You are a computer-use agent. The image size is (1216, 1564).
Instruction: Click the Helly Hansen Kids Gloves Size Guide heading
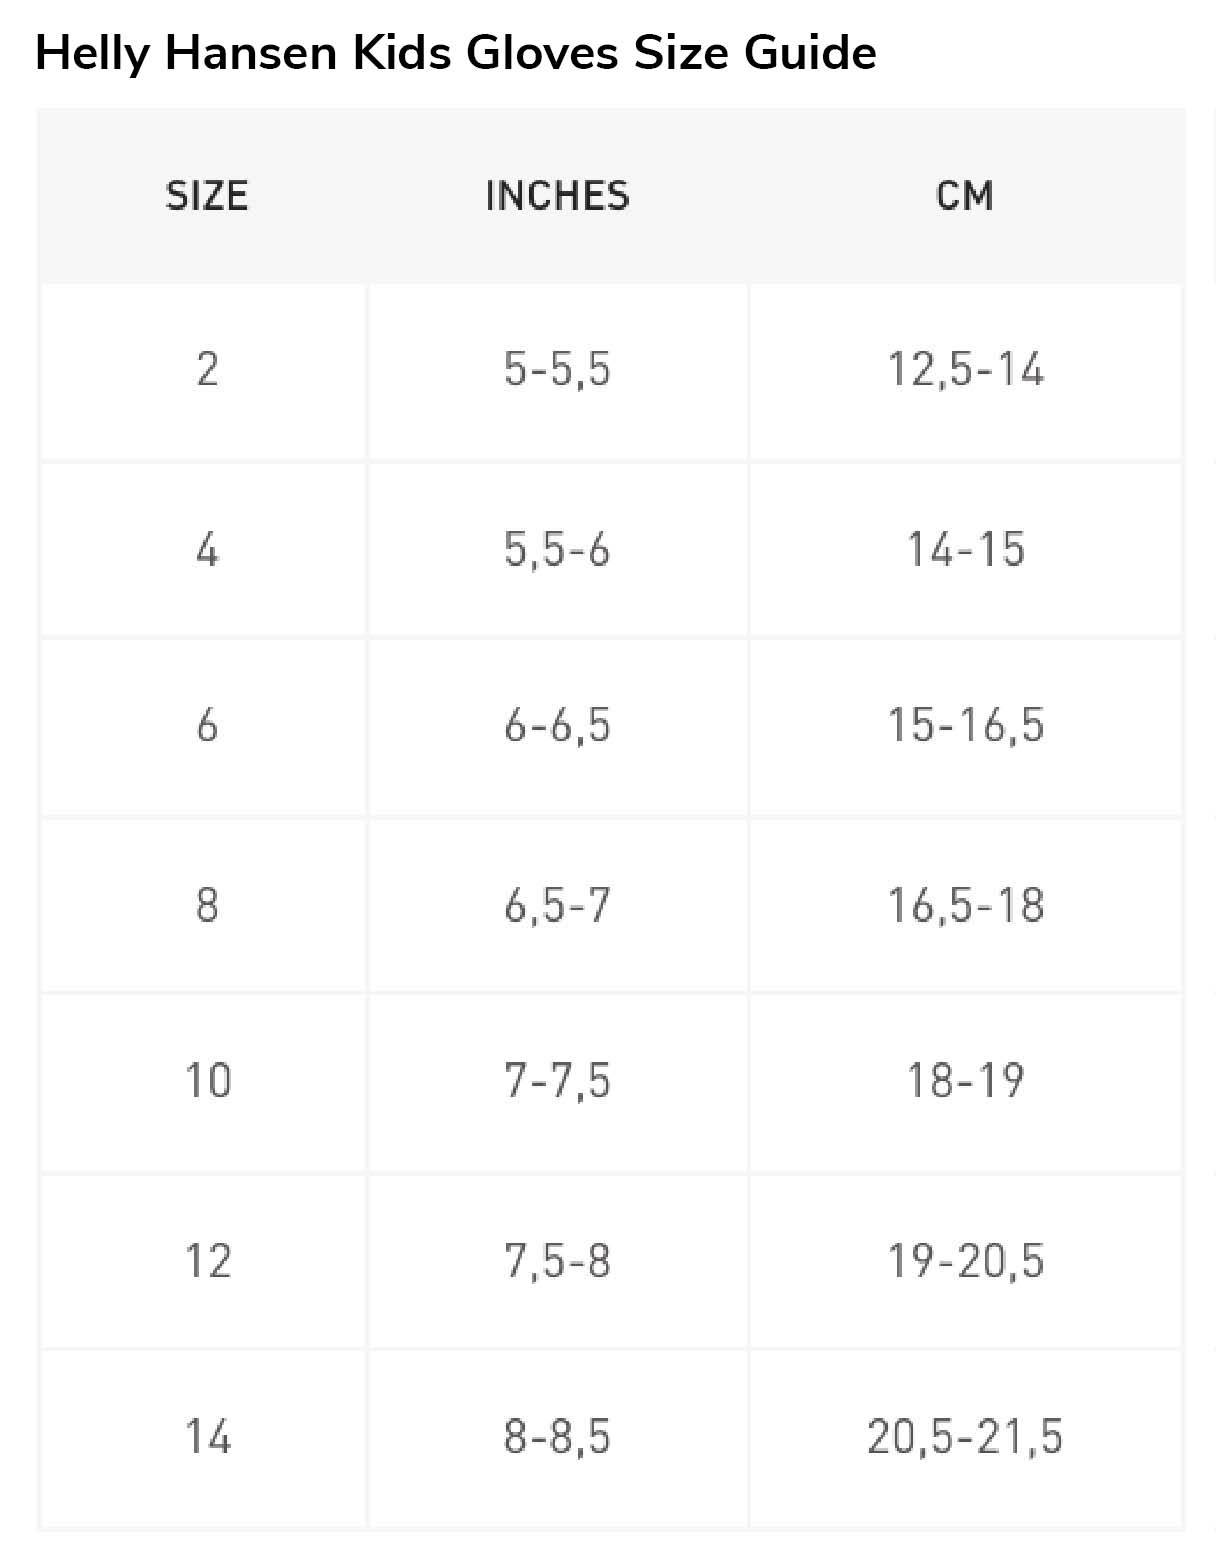456,53
